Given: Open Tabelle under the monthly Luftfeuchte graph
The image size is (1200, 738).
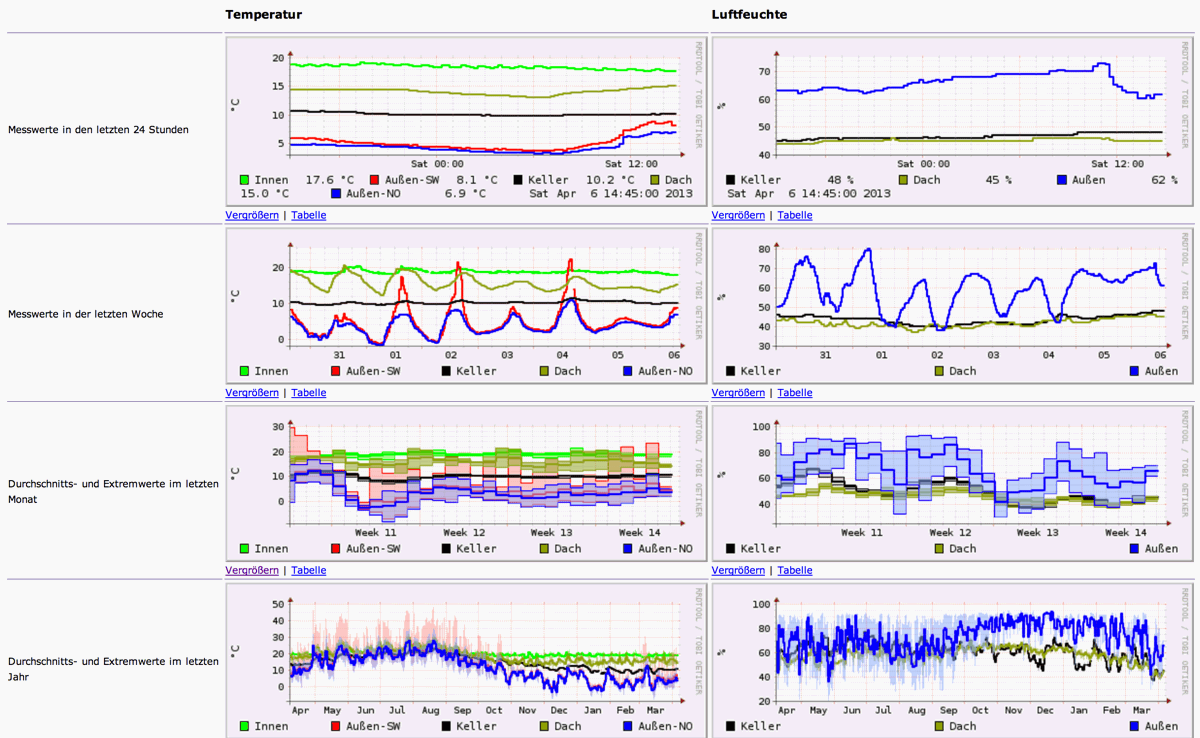Looking at the screenshot, I should (794, 570).
